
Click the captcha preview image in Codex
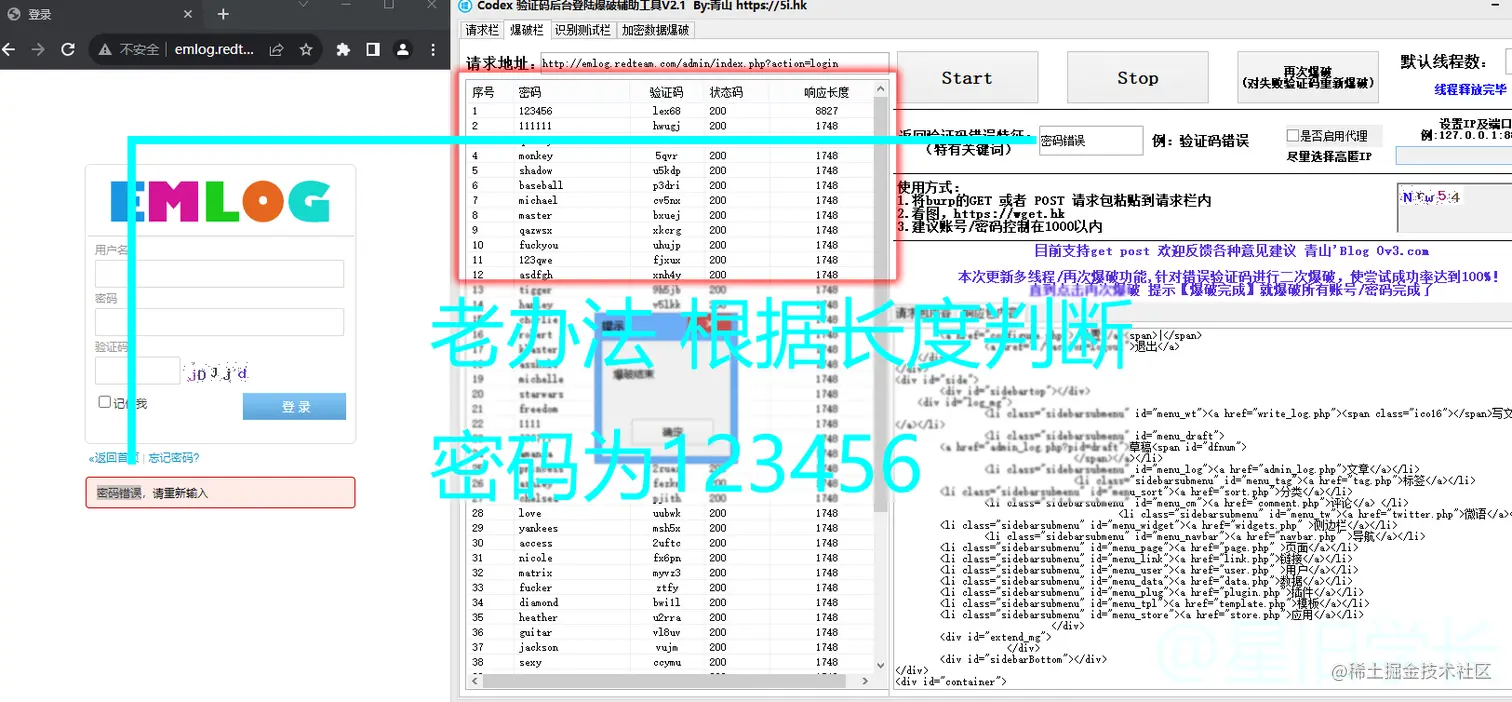[1431, 198]
